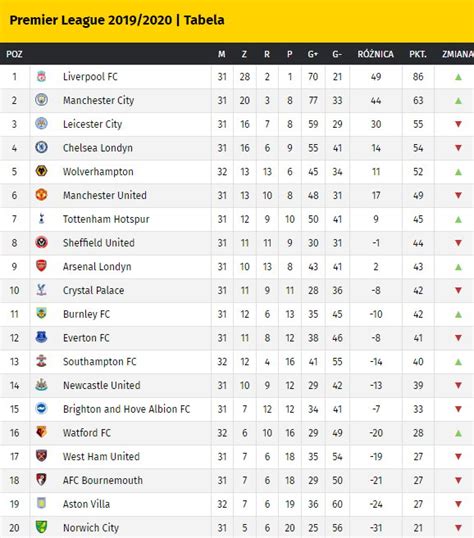474x538 pixels.
Task: Click the Liverpool FC club crest
Action: coord(42,76)
